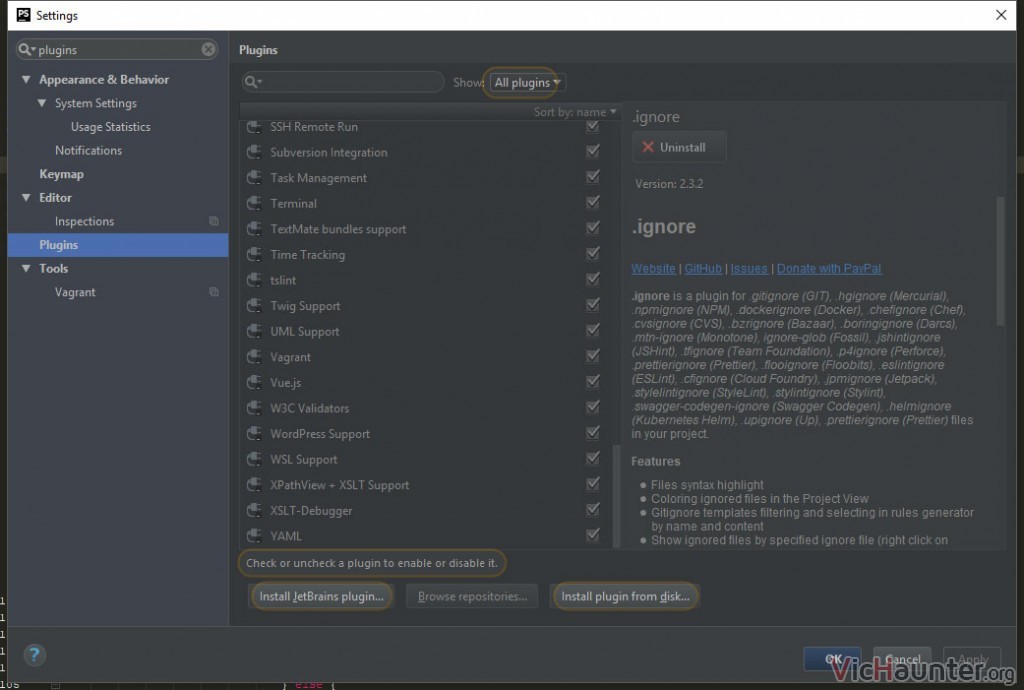Open the Donate with PayPal link
This screenshot has width=1024, height=690.
tap(829, 268)
